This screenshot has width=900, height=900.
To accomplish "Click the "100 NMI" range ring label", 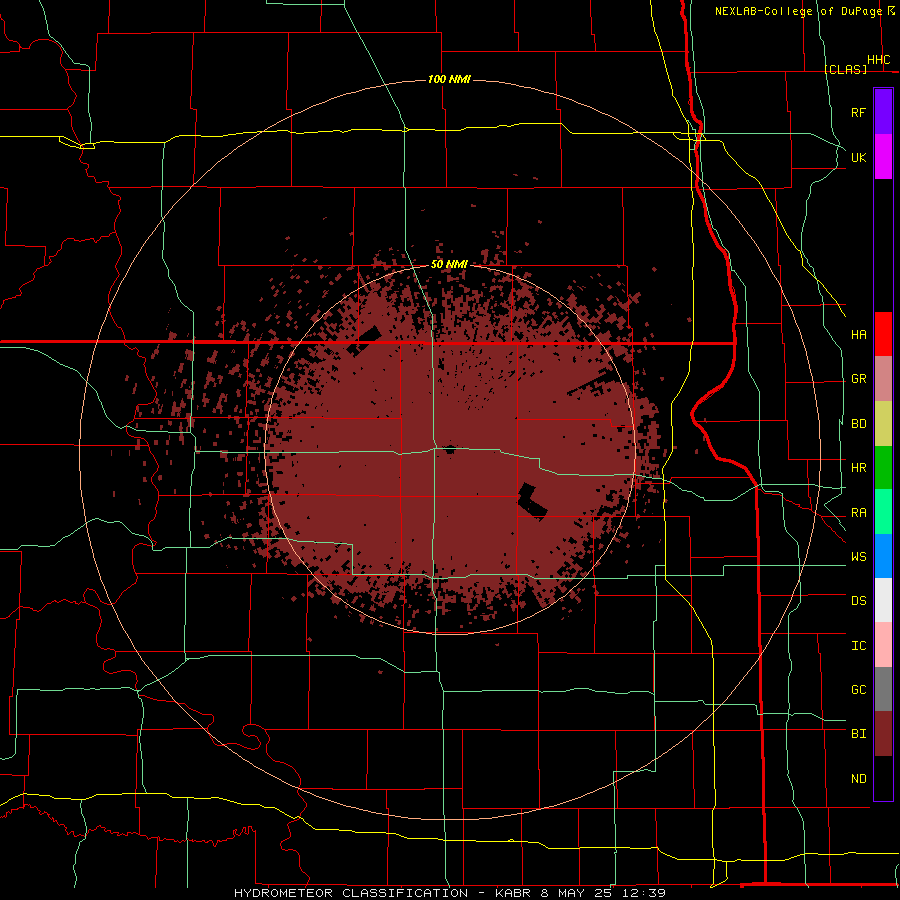I will coord(449,79).
